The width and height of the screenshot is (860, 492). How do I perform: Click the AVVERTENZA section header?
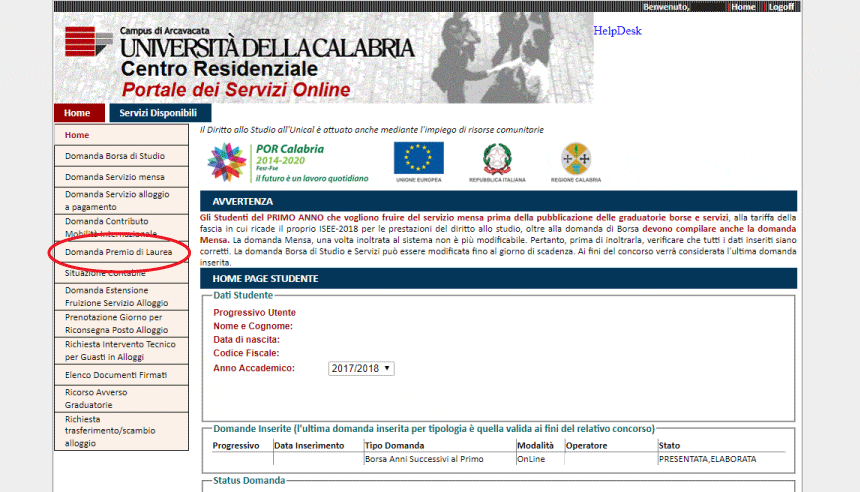click(x=498, y=201)
